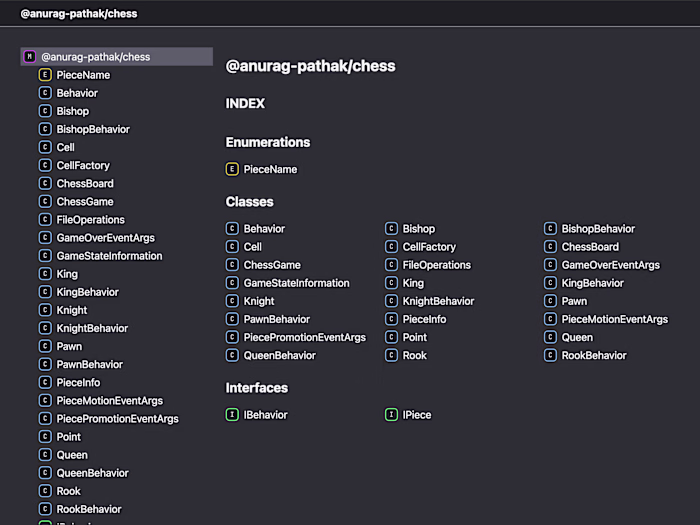Click the class icon beside Pawn in Classes index
The height and width of the screenshot is (525, 700).
[x=550, y=301]
